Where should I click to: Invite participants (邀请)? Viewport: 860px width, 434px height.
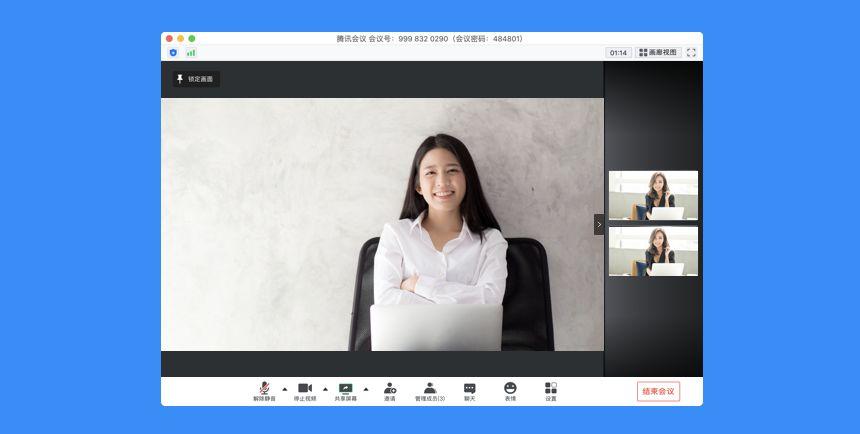[x=390, y=392]
